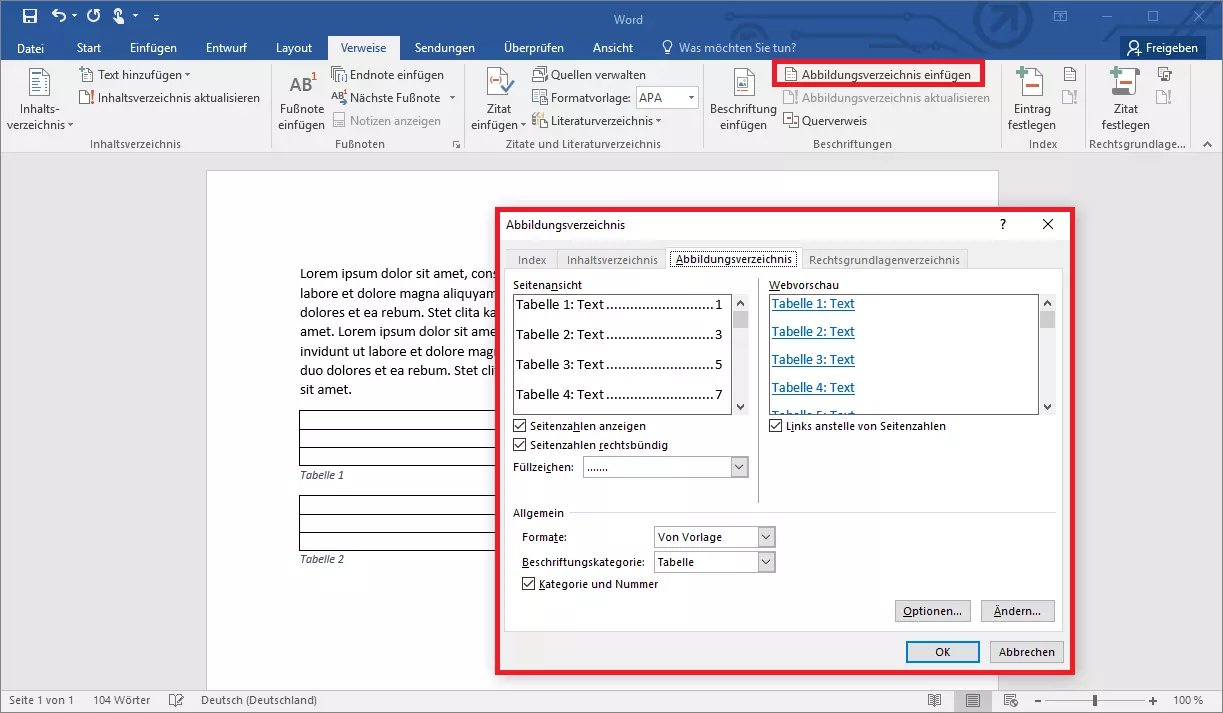Click Quellen verwalten
Image resolution: width=1223 pixels, height=713 pixels.
(x=589, y=75)
